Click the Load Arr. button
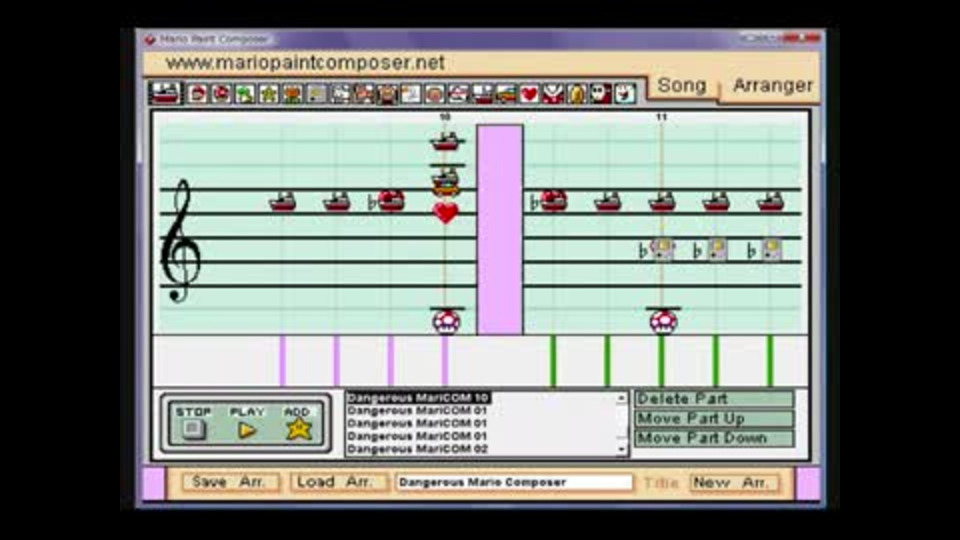Screen dimensions: 960x540 coord(339,482)
